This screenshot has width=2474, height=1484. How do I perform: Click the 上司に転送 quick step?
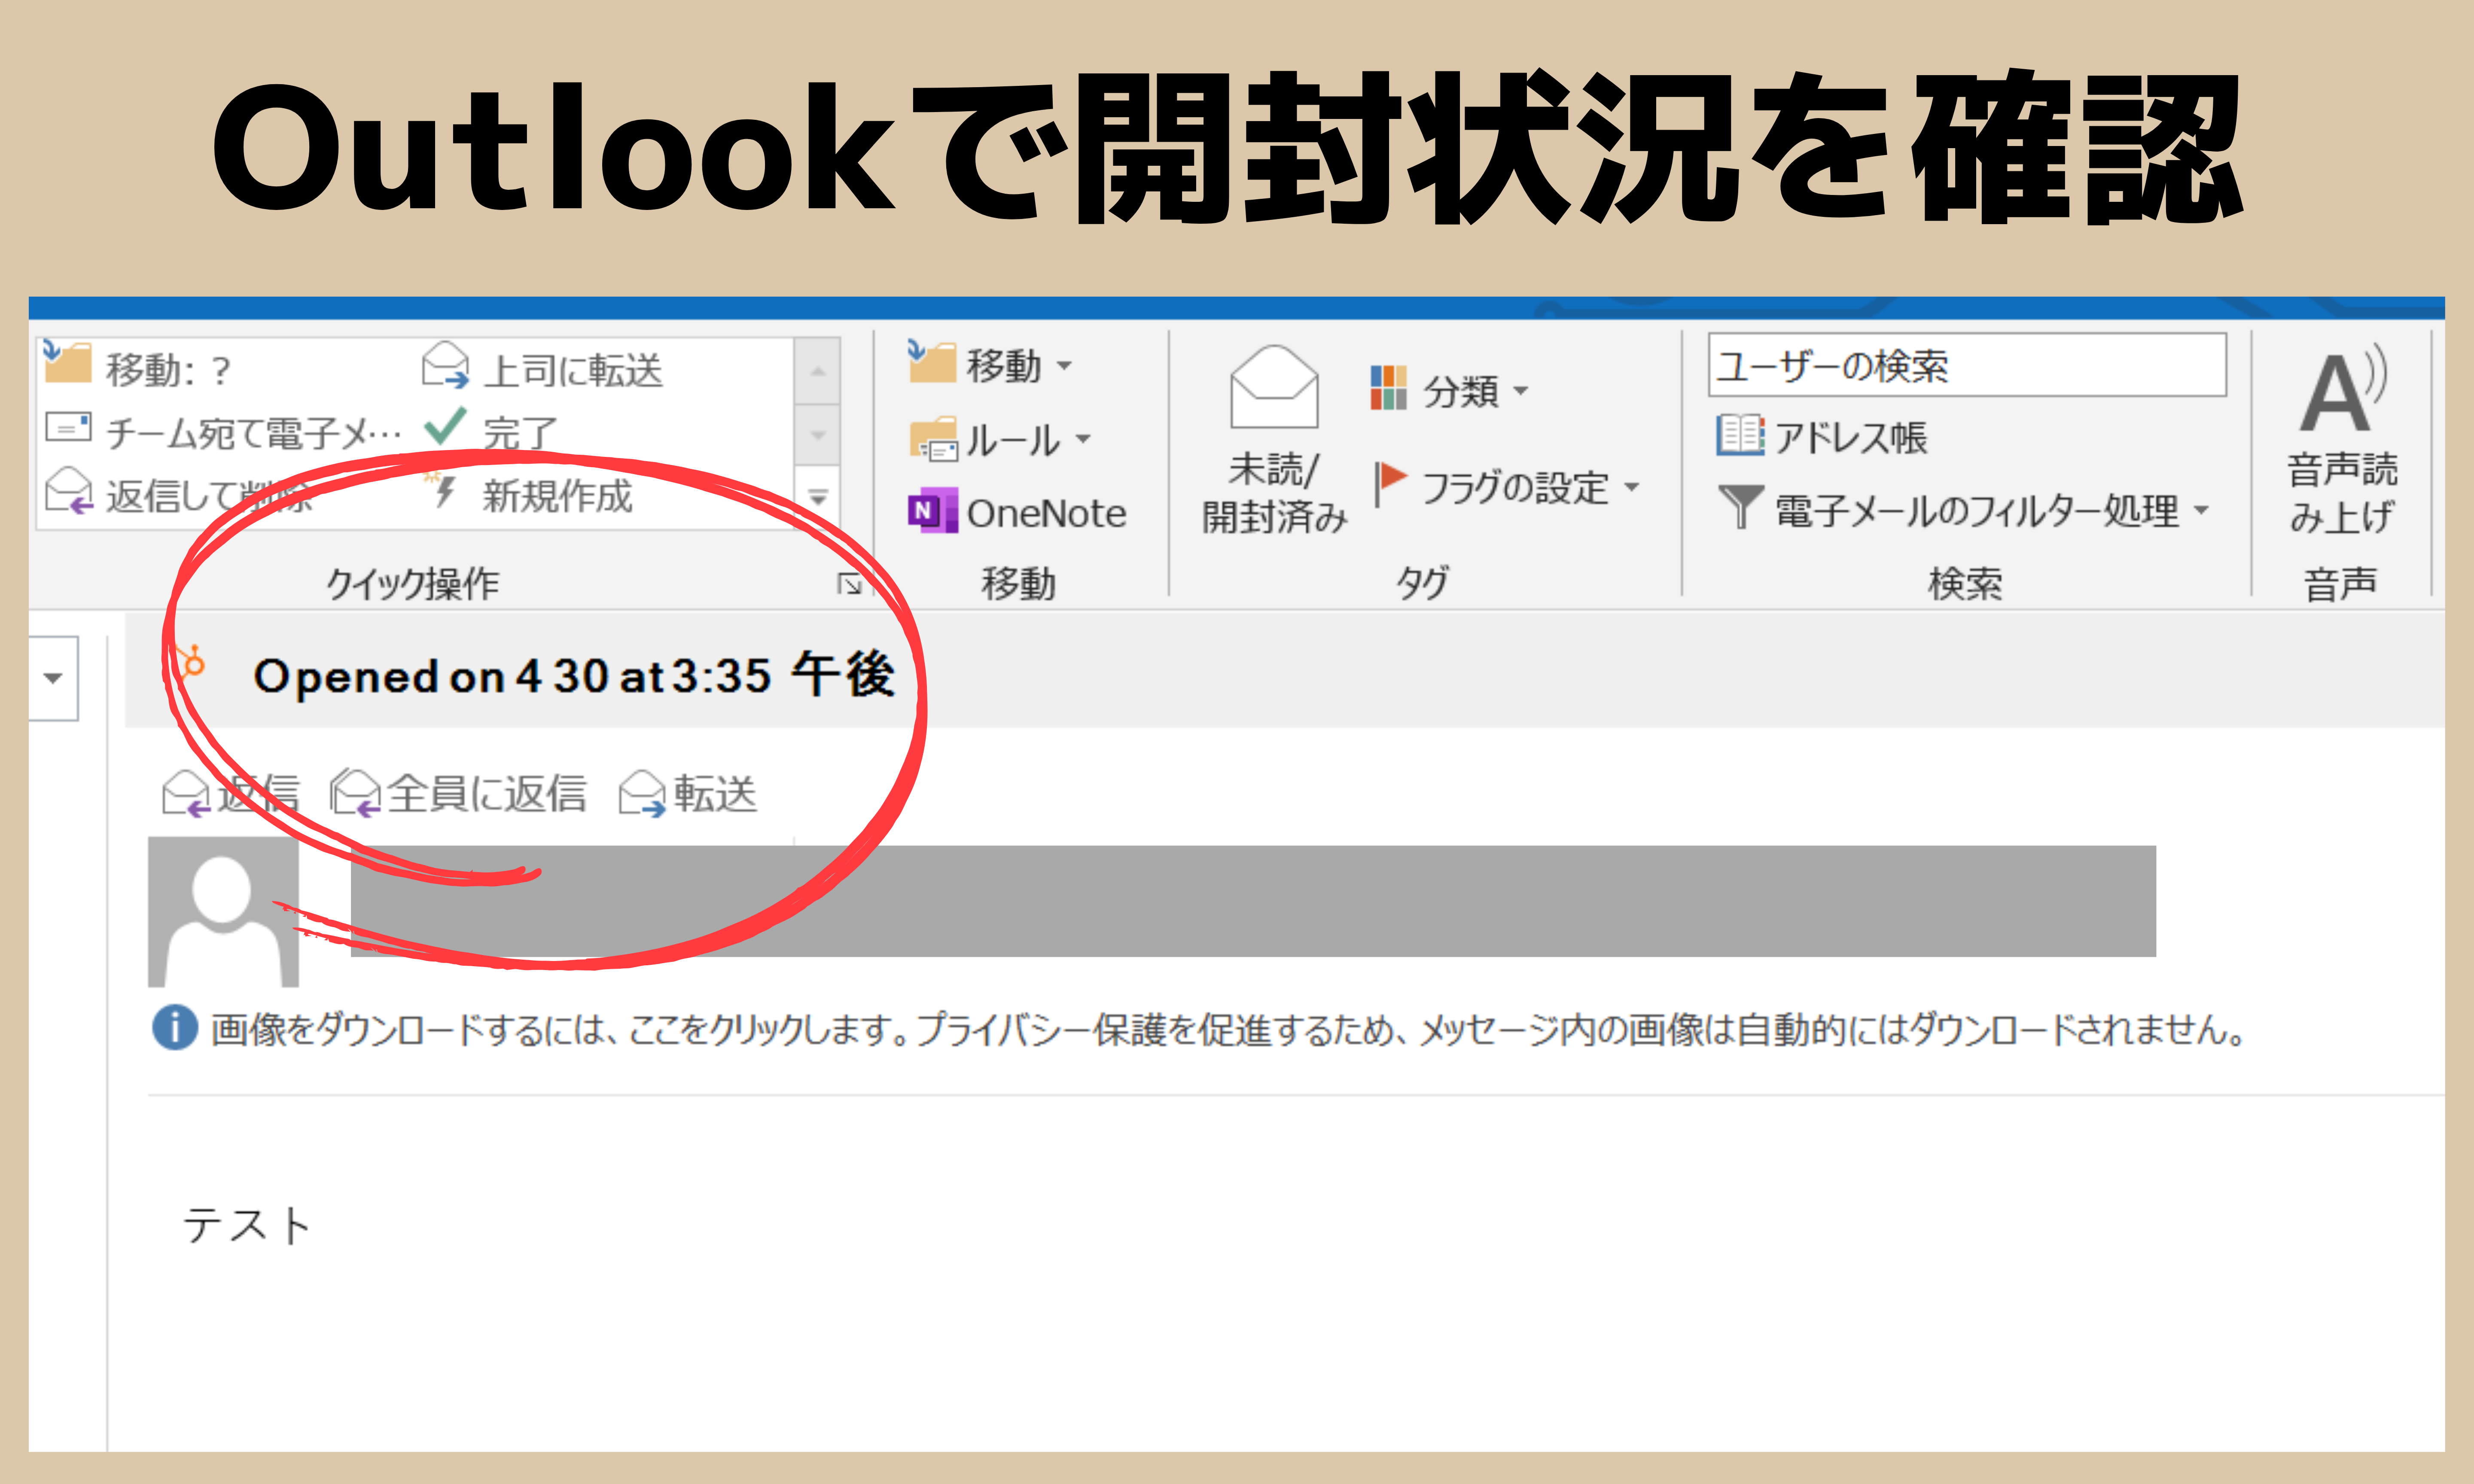coord(542,368)
